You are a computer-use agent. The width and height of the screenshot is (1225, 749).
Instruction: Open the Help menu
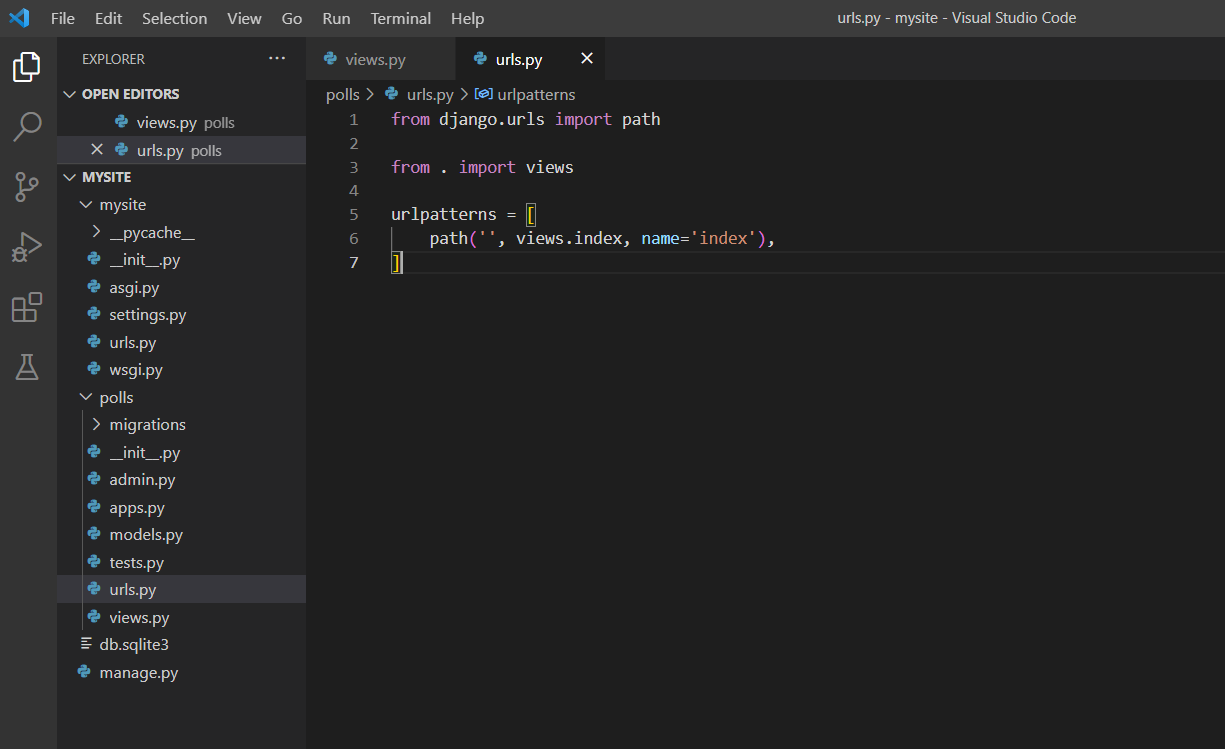pos(468,18)
